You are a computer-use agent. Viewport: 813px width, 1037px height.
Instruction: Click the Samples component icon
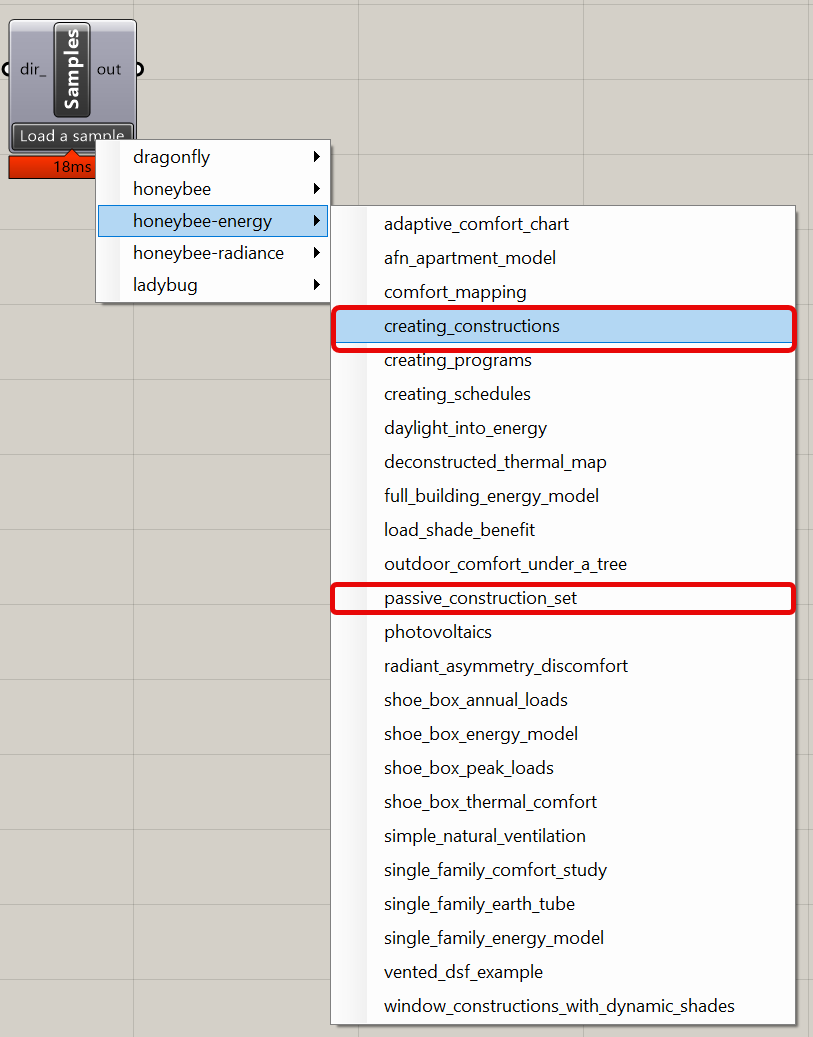pos(72,69)
